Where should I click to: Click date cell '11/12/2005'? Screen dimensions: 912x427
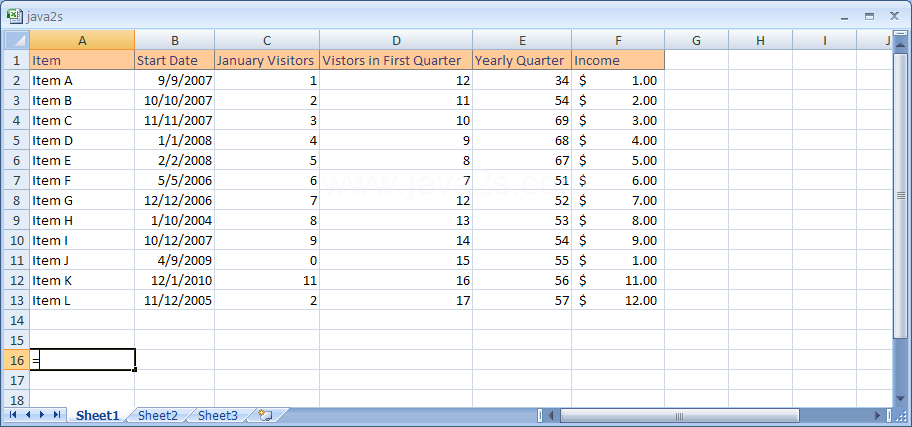point(174,300)
